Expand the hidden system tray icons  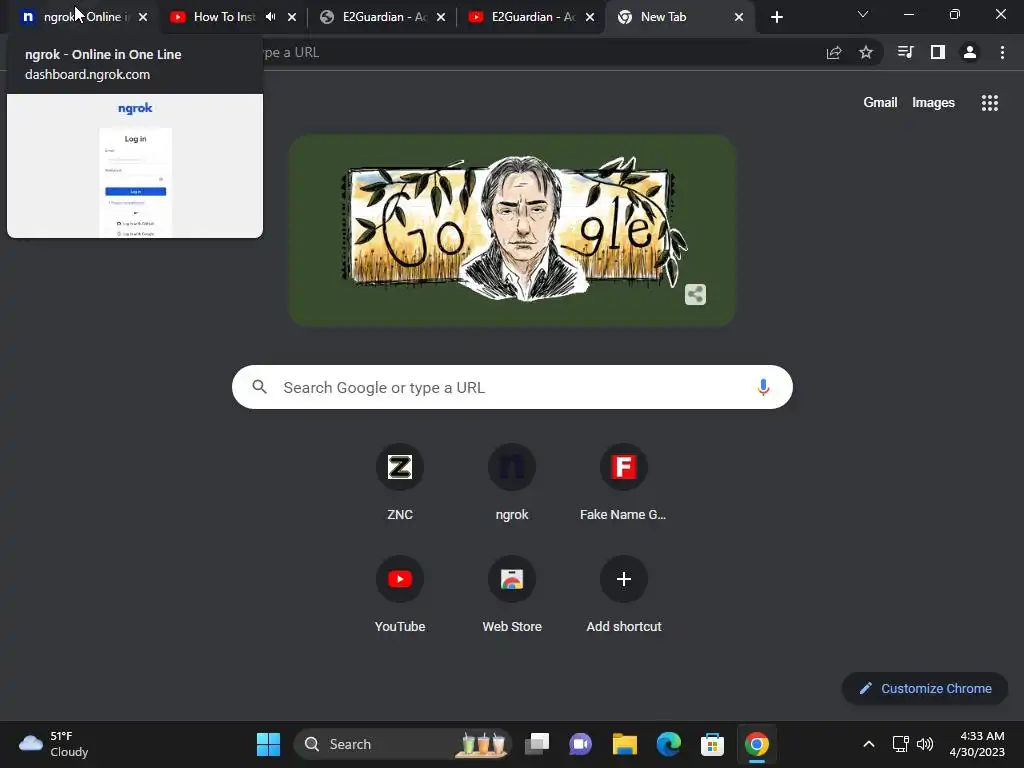(869, 744)
